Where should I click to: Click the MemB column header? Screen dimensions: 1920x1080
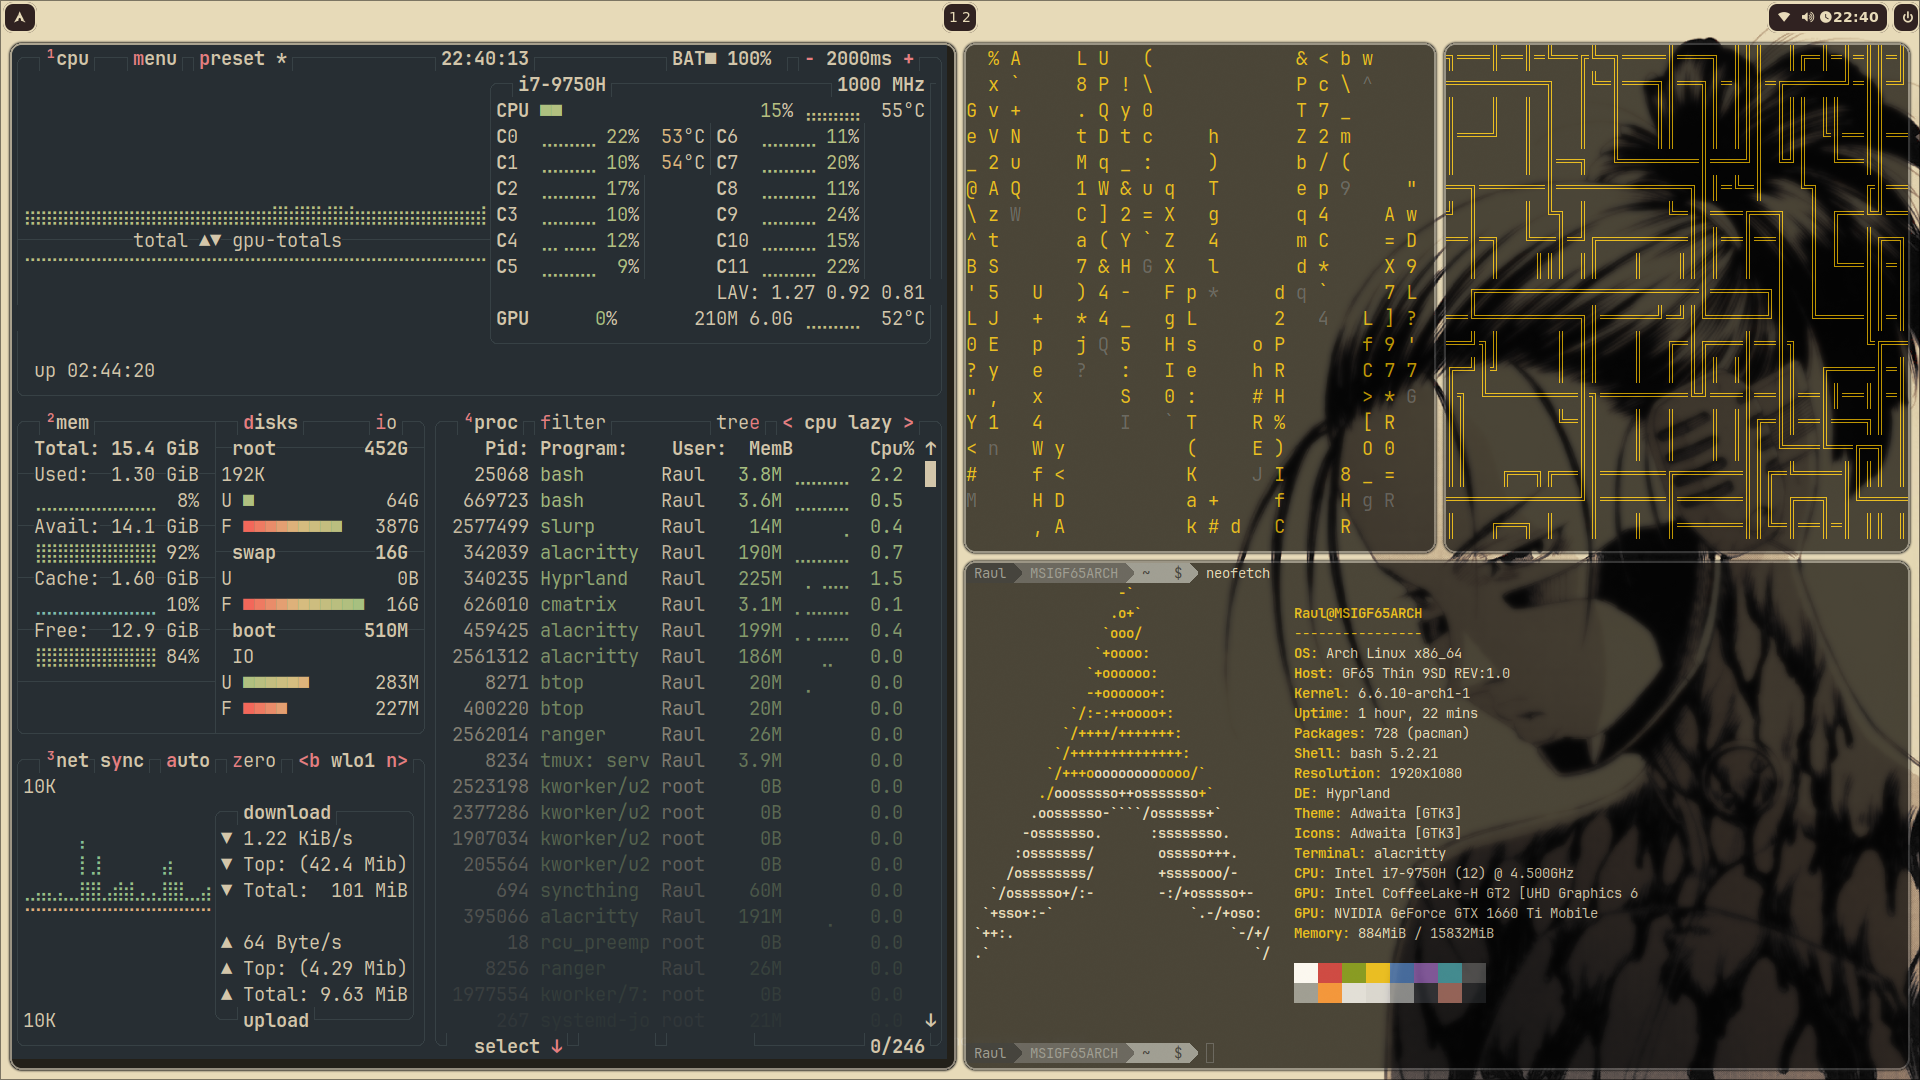[771, 449]
